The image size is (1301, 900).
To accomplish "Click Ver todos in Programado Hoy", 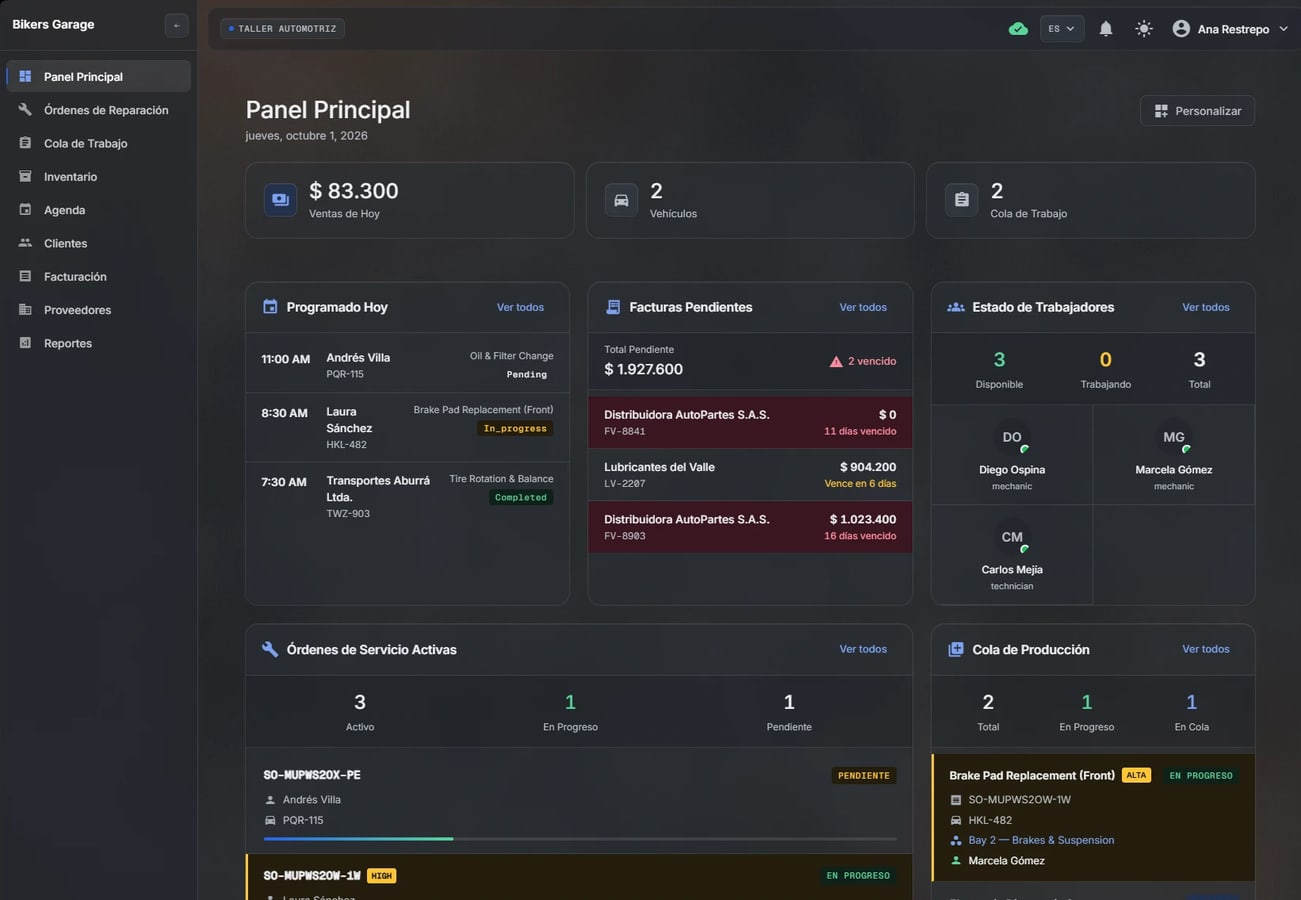I will [520, 307].
